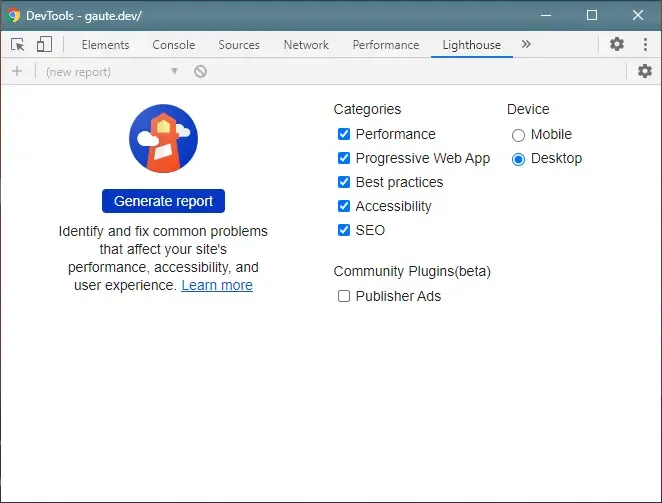Activate the inspect element picker icon
662x503 pixels.
tap(18, 44)
